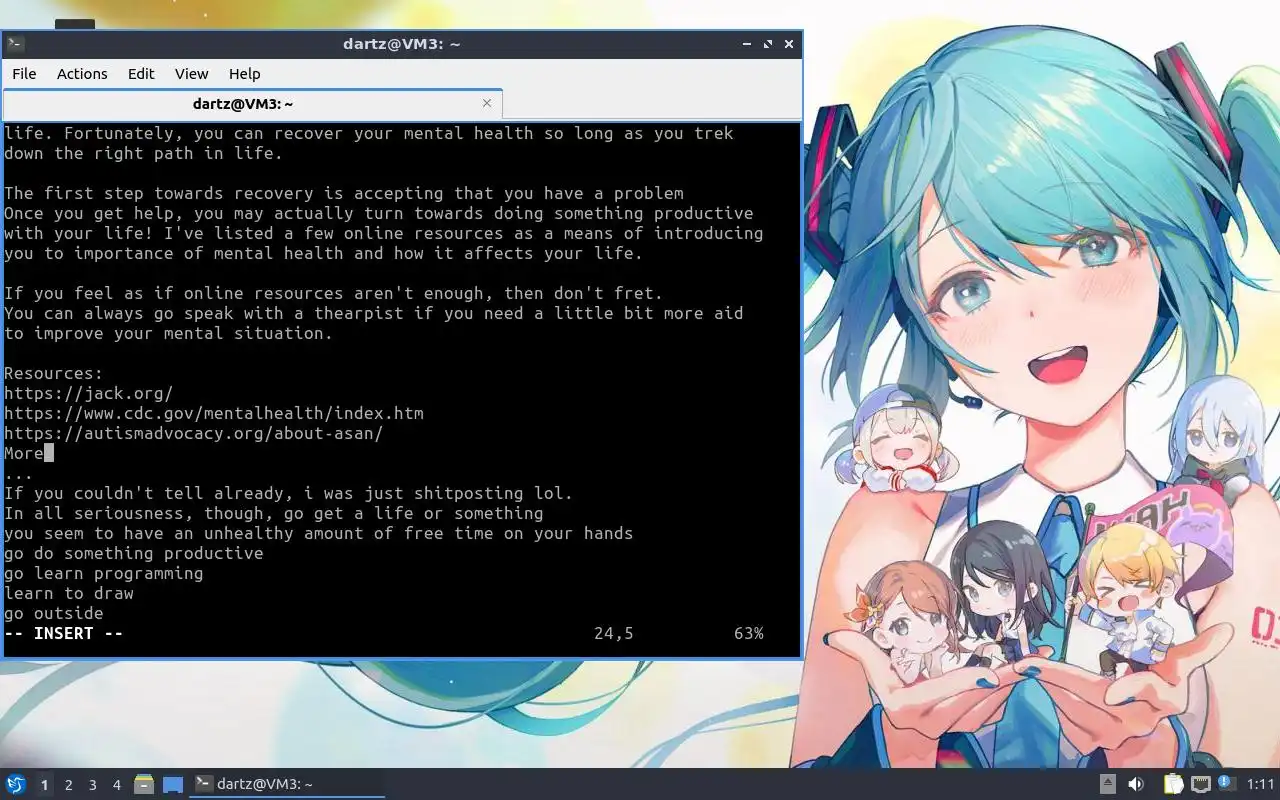Click the 'to improve your mental situation.' line
The height and width of the screenshot is (800, 1280).
[169, 333]
